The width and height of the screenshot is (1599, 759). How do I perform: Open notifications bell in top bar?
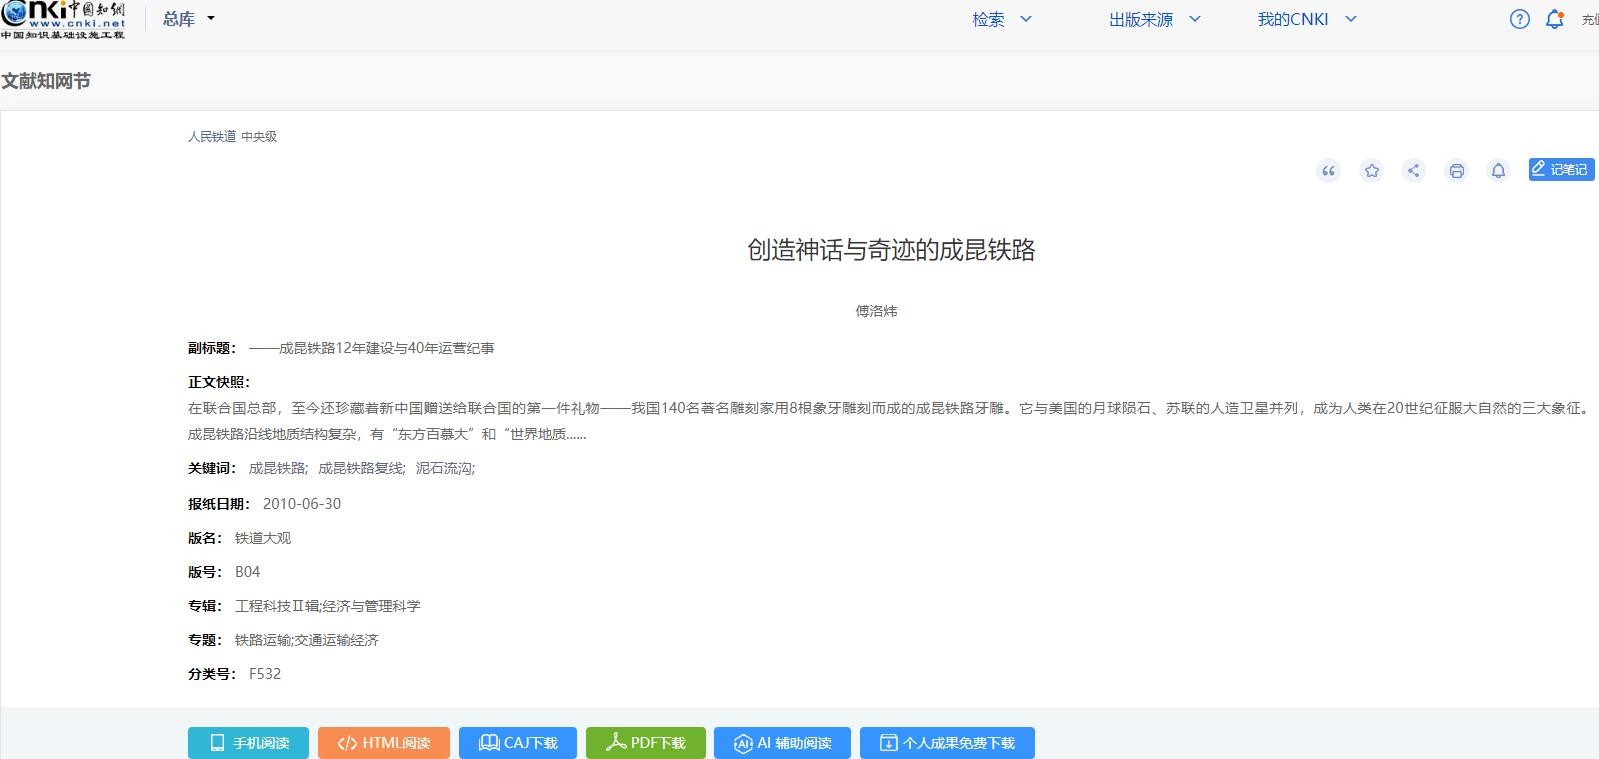pos(1554,19)
